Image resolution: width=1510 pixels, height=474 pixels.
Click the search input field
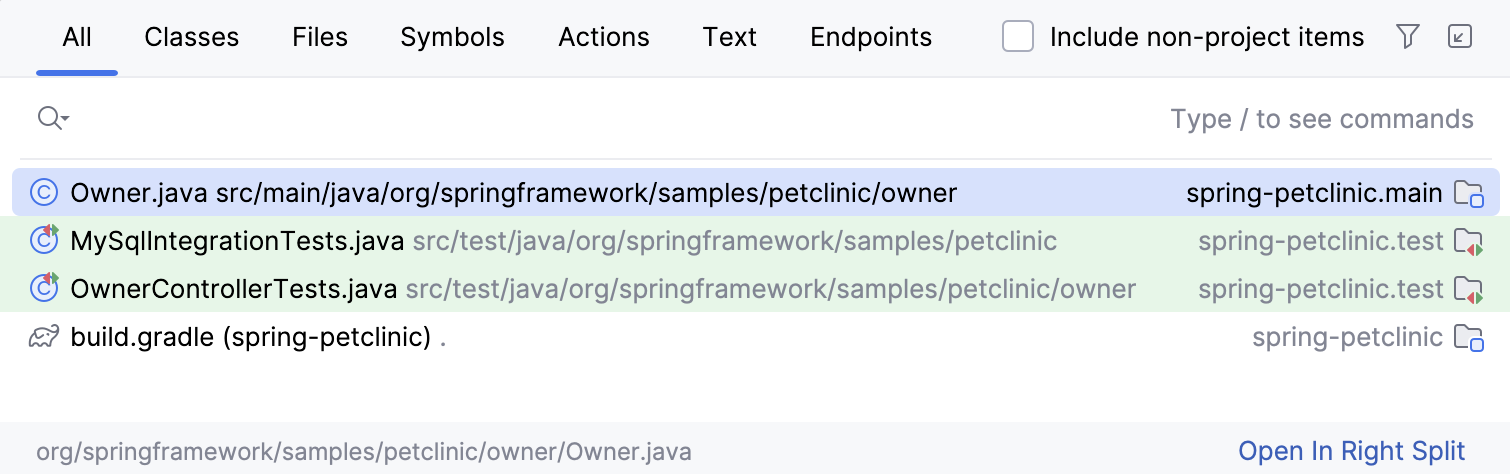600,119
